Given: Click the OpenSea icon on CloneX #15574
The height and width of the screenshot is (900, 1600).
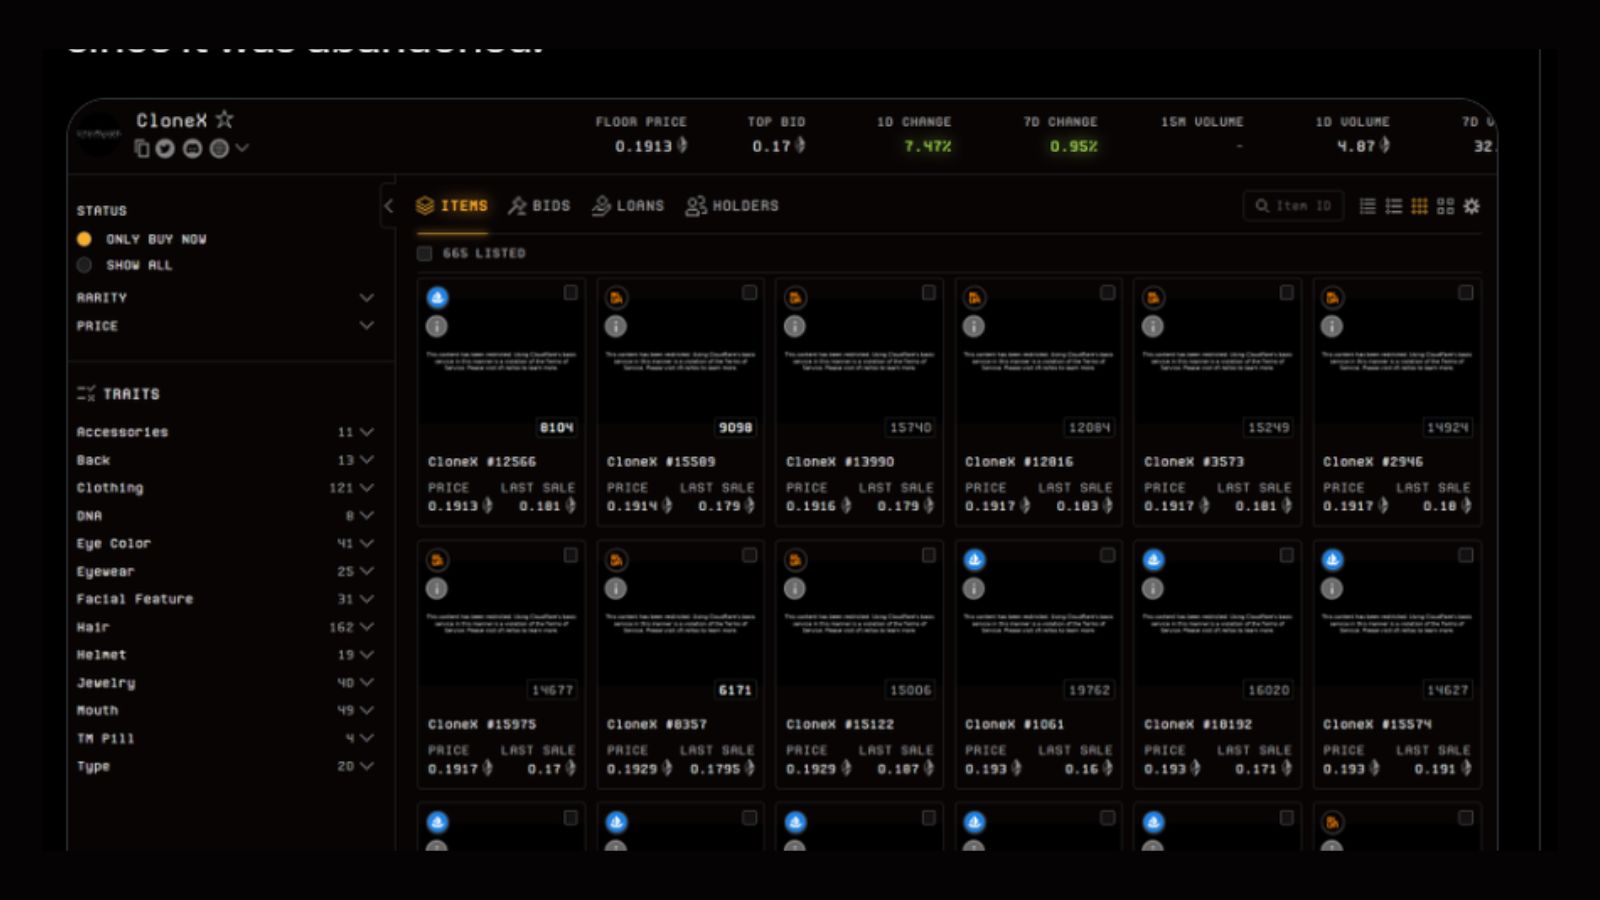Looking at the screenshot, I should (1332, 560).
